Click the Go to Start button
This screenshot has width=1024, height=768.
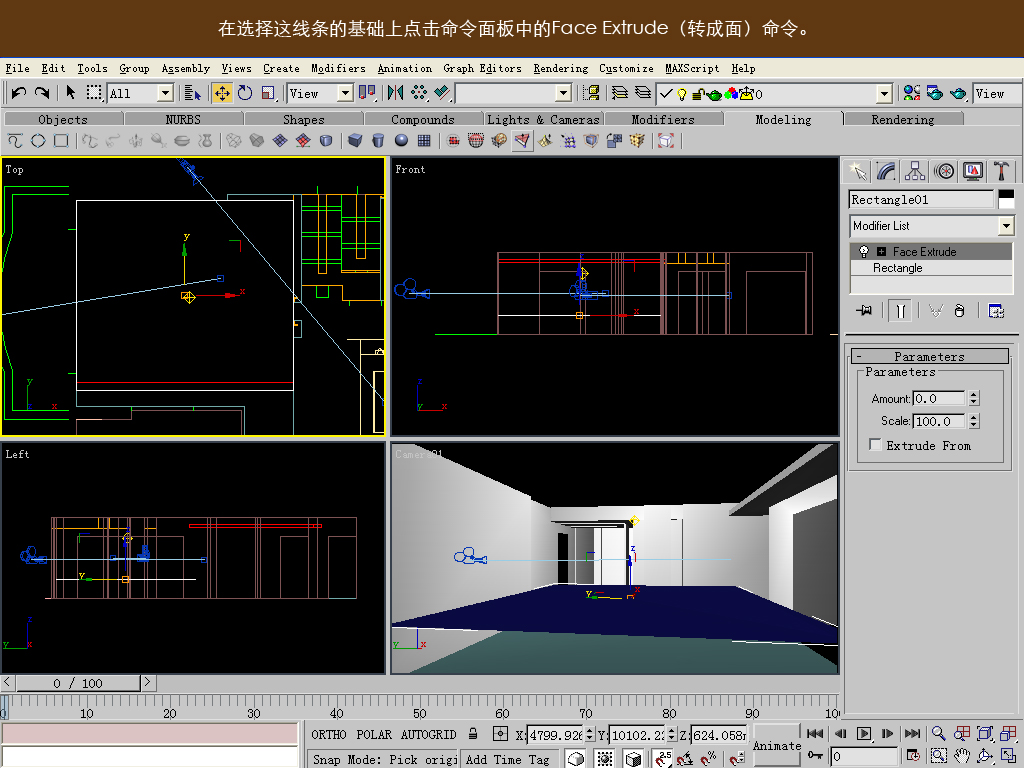[x=815, y=733]
